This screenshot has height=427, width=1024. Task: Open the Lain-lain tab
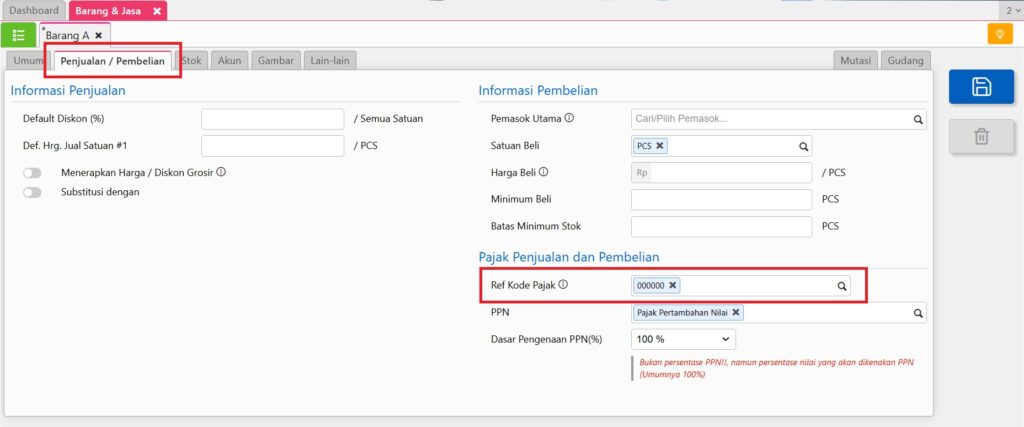[x=330, y=61]
